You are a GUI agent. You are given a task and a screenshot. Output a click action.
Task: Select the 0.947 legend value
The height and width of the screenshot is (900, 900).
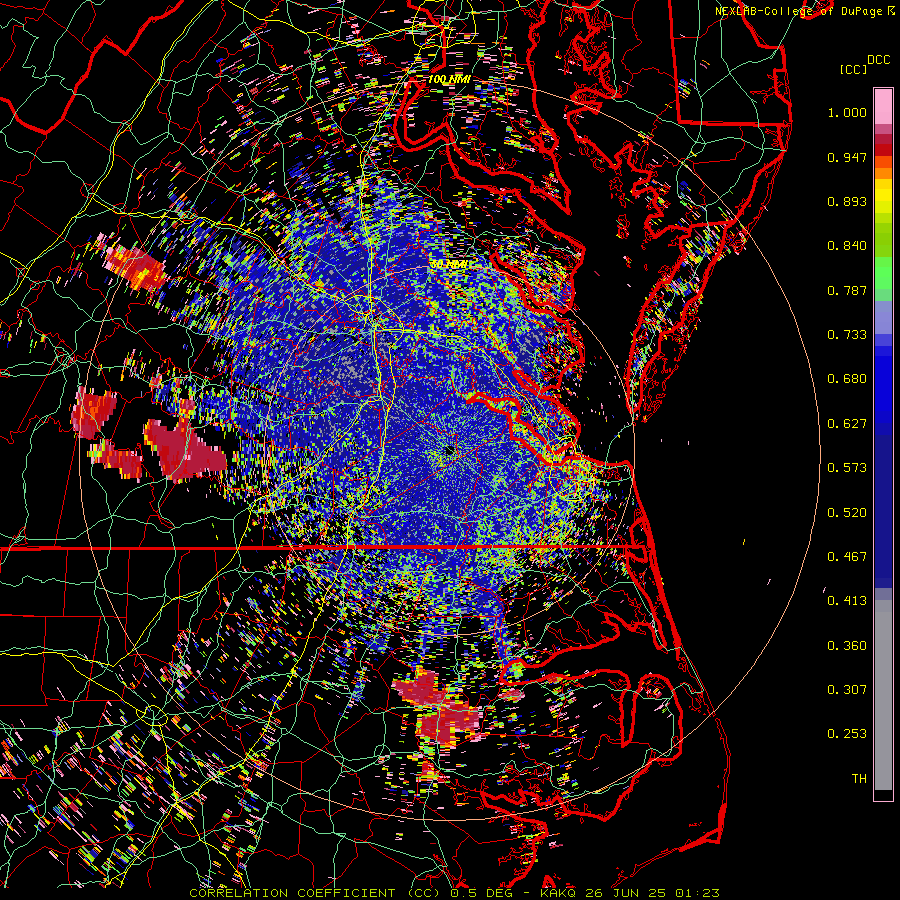click(847, 157)
